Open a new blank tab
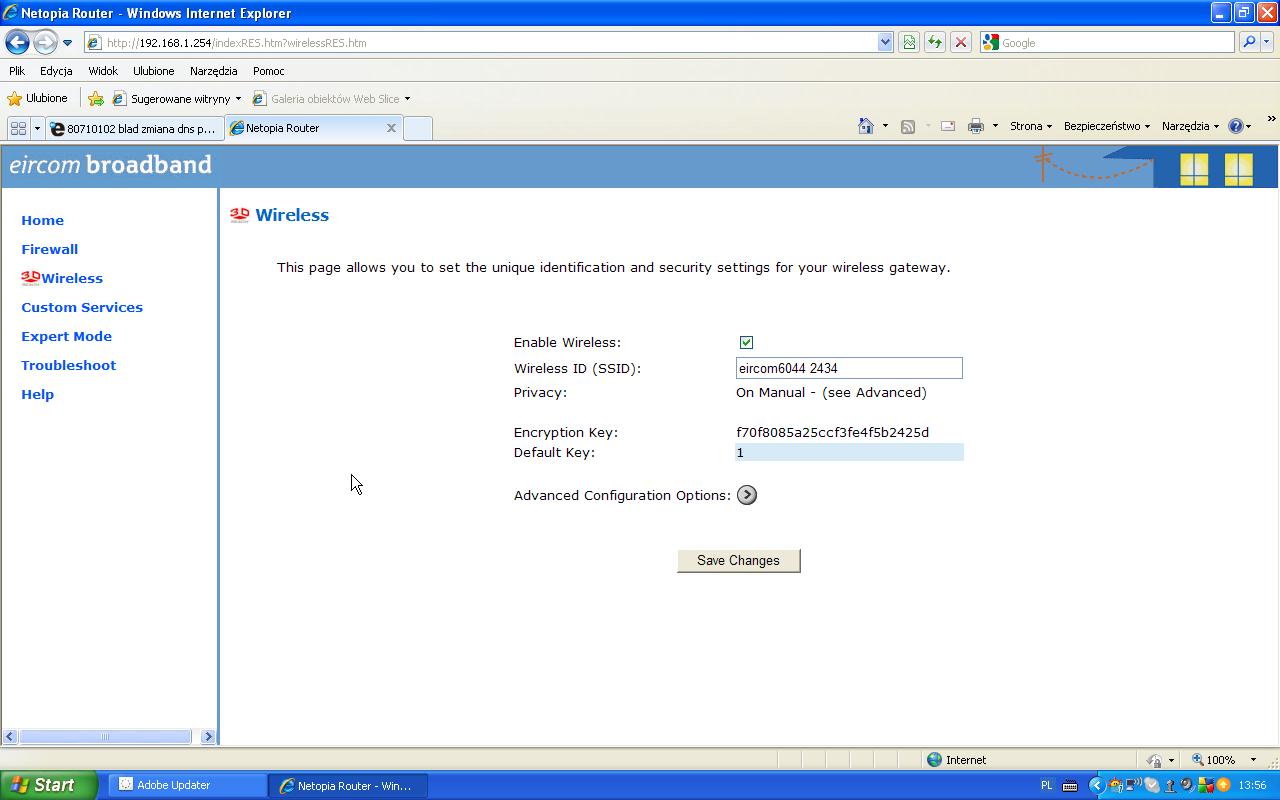Image resolution: width=1280 pixels, height=800 pixels. [418, 128]
